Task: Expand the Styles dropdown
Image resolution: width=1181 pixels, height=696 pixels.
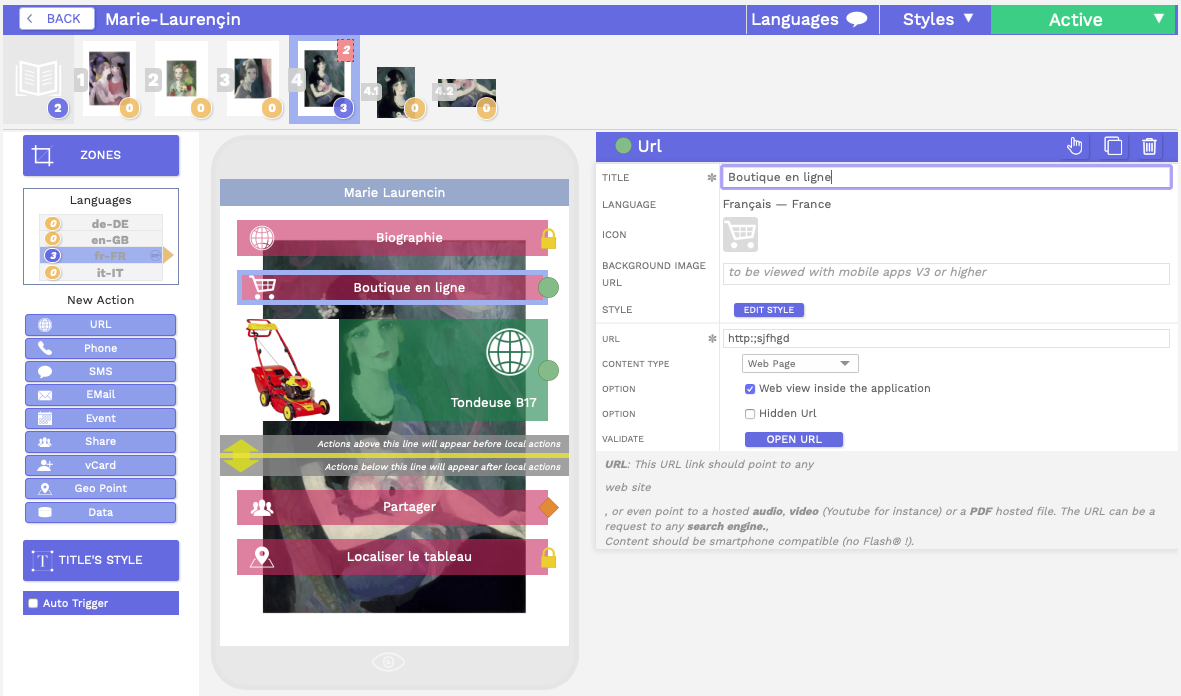Action: coord(936,20)
